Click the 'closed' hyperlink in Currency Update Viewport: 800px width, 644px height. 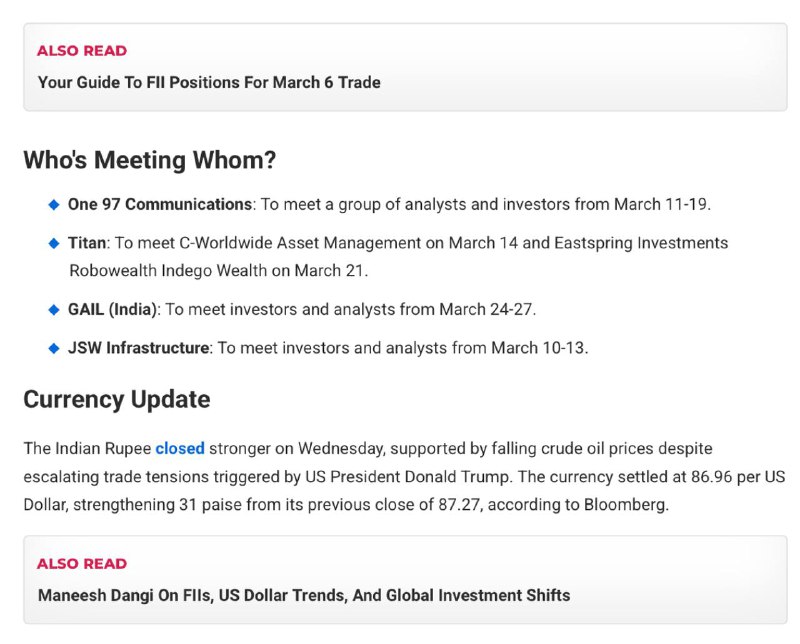pos(180,448)
